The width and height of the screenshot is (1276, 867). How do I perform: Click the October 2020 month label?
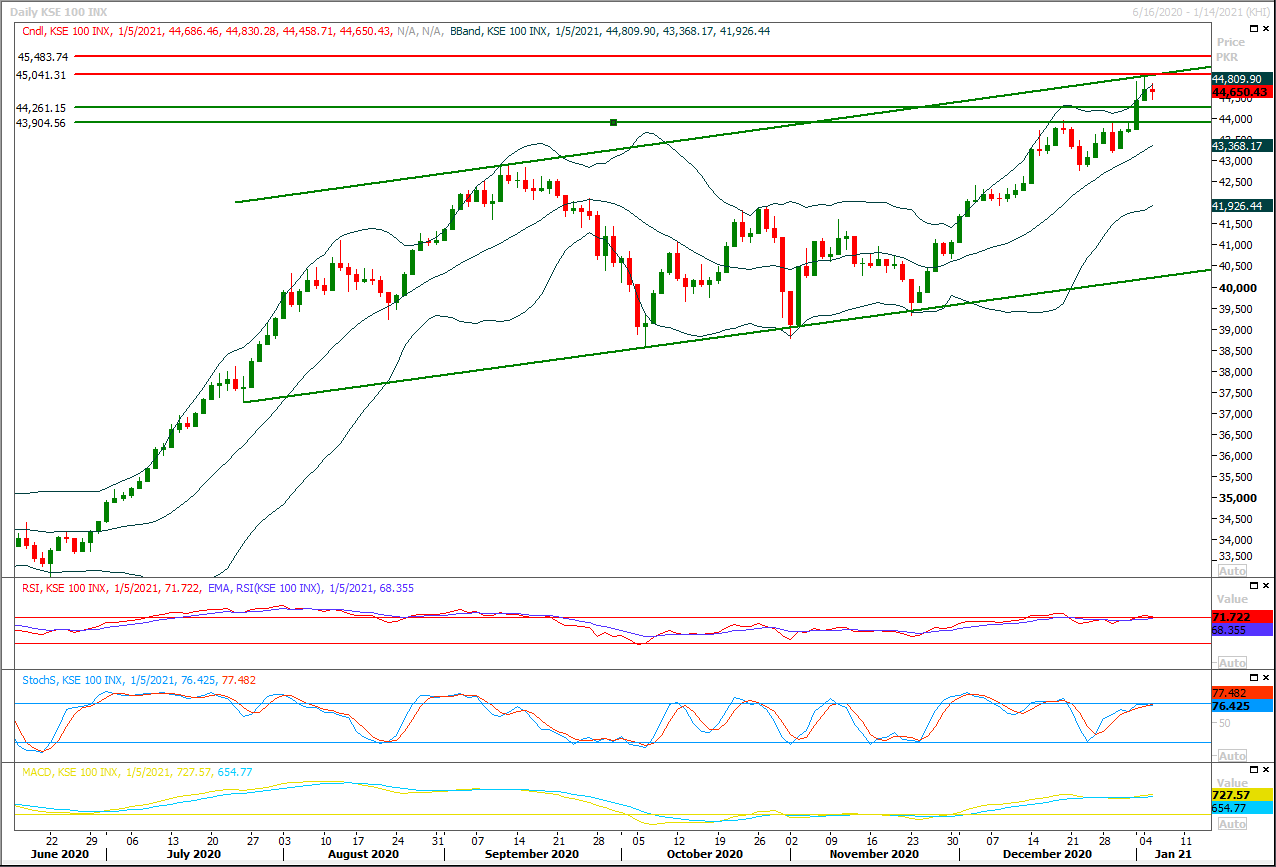coord(704,855)
